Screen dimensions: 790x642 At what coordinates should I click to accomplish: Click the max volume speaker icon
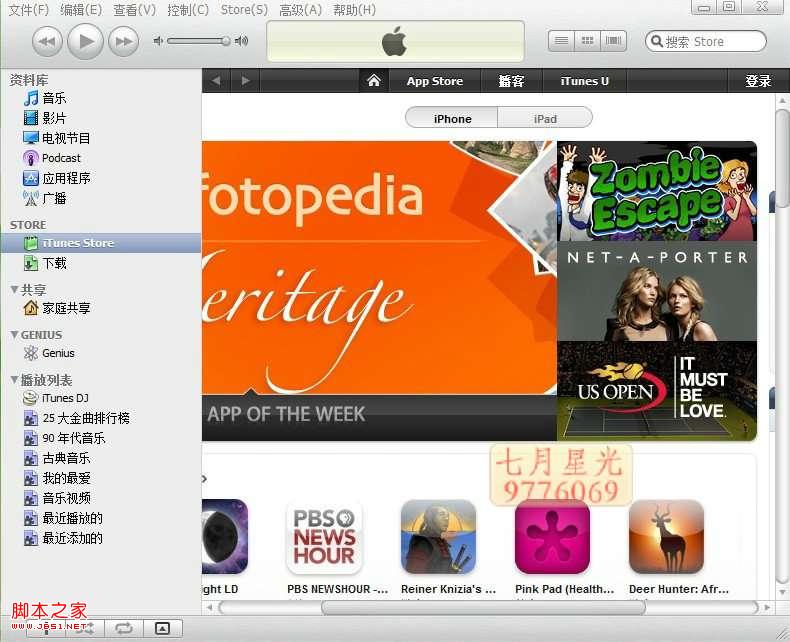(x=241, y=41)
